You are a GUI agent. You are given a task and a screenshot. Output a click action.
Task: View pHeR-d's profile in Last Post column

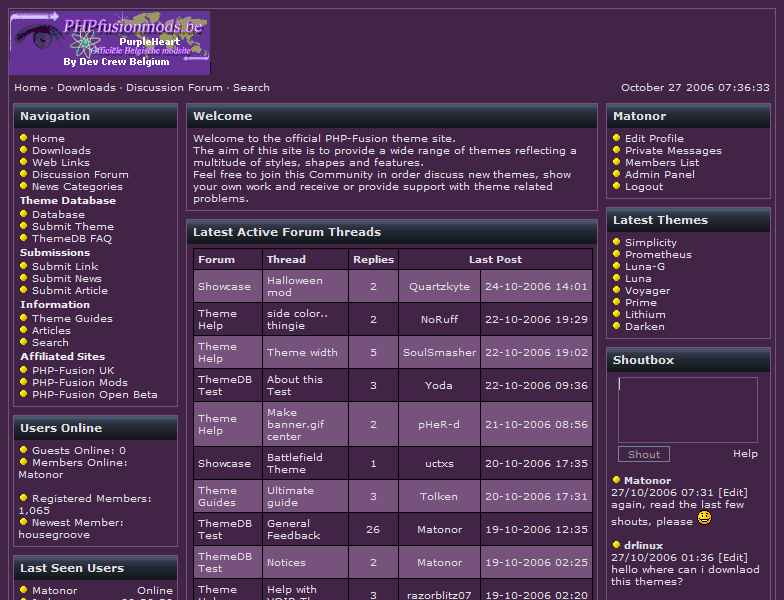(438, 424)
